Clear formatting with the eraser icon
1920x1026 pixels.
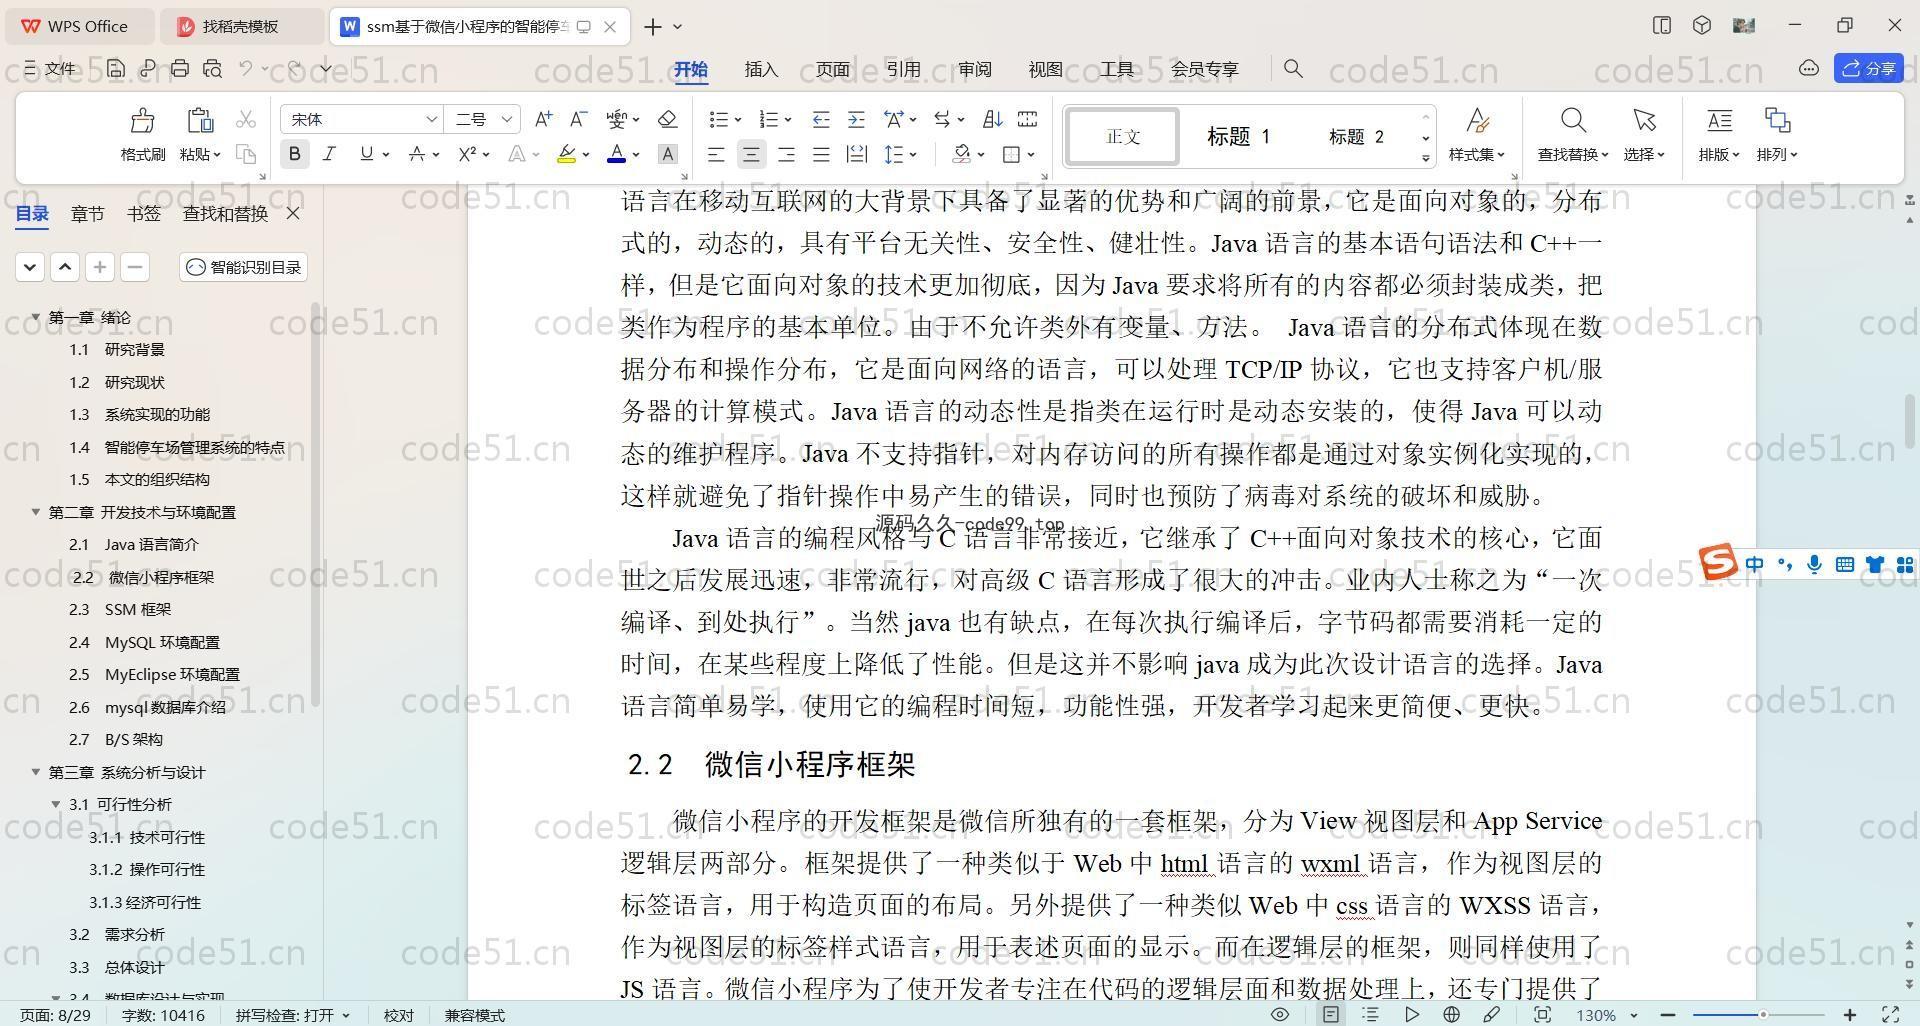[x=667, y=119]
